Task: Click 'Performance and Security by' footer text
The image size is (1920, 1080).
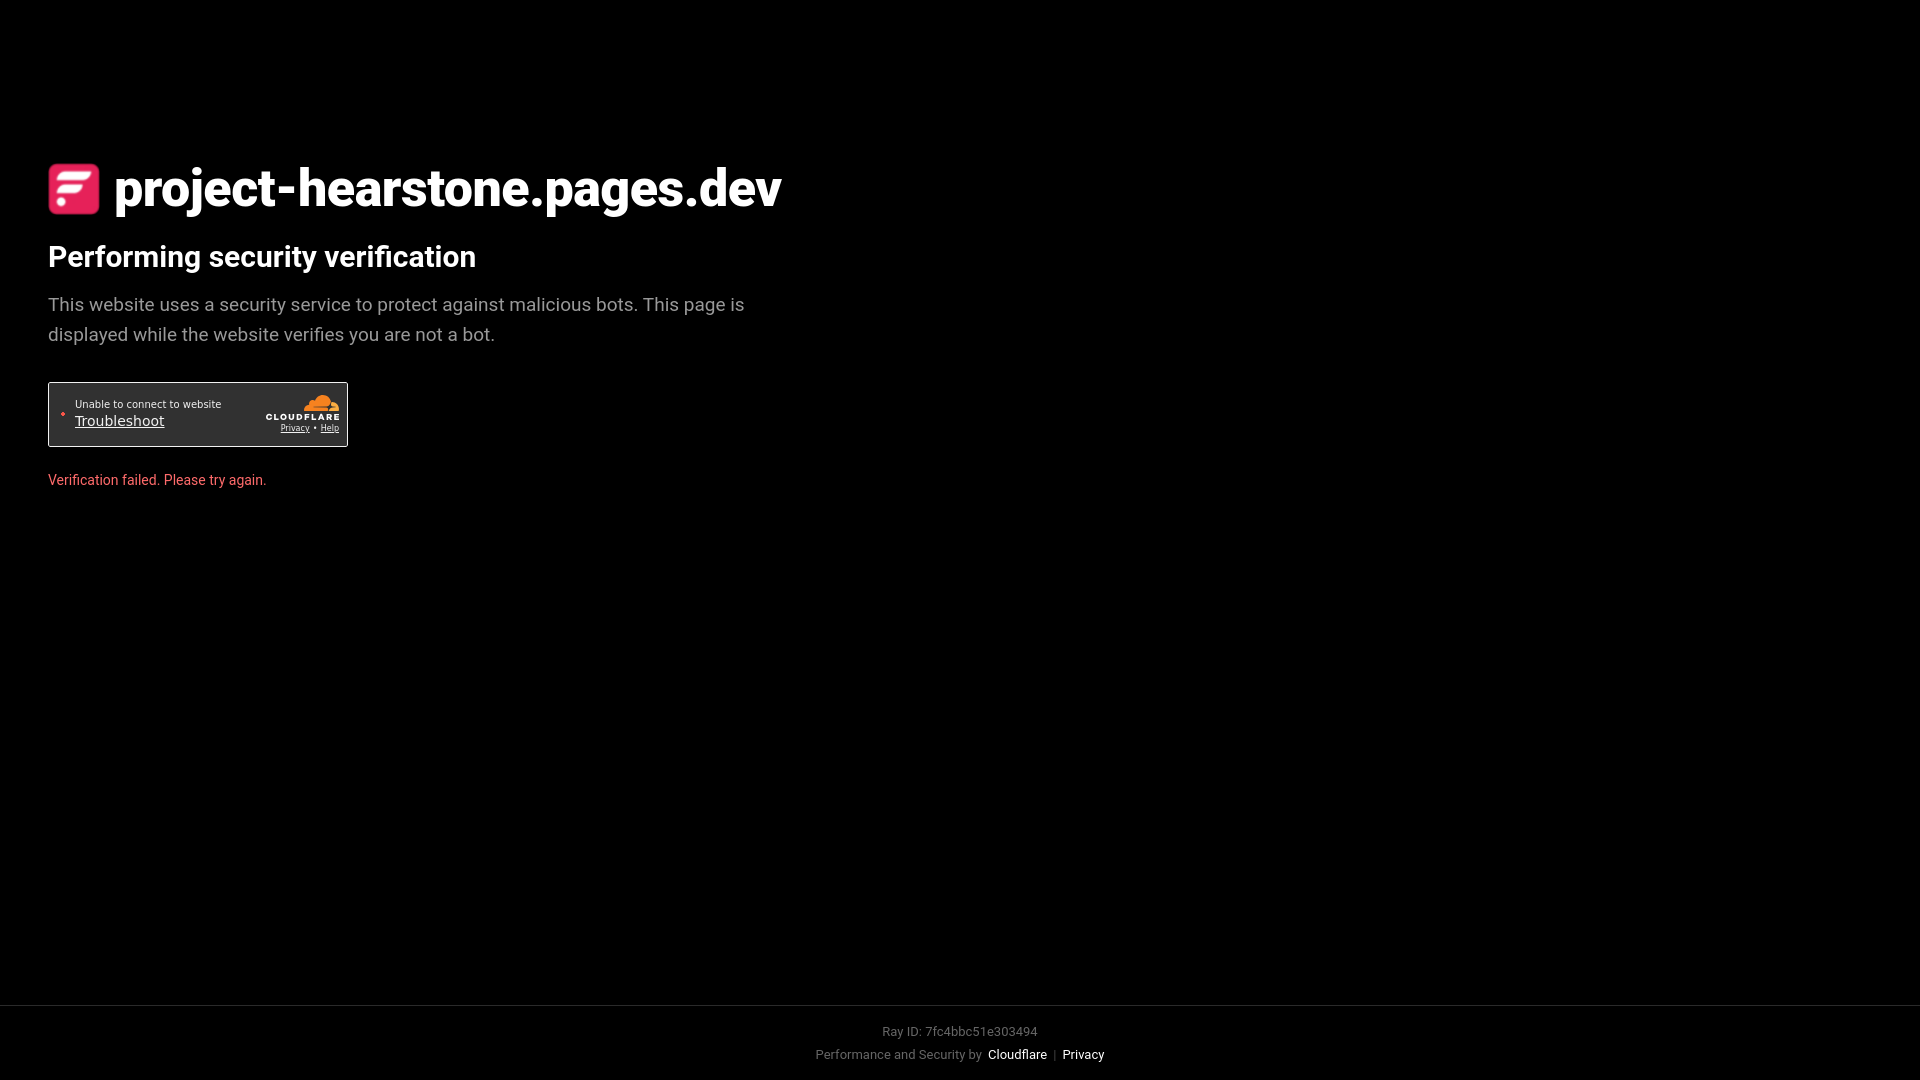Action: coord(898,1055)
